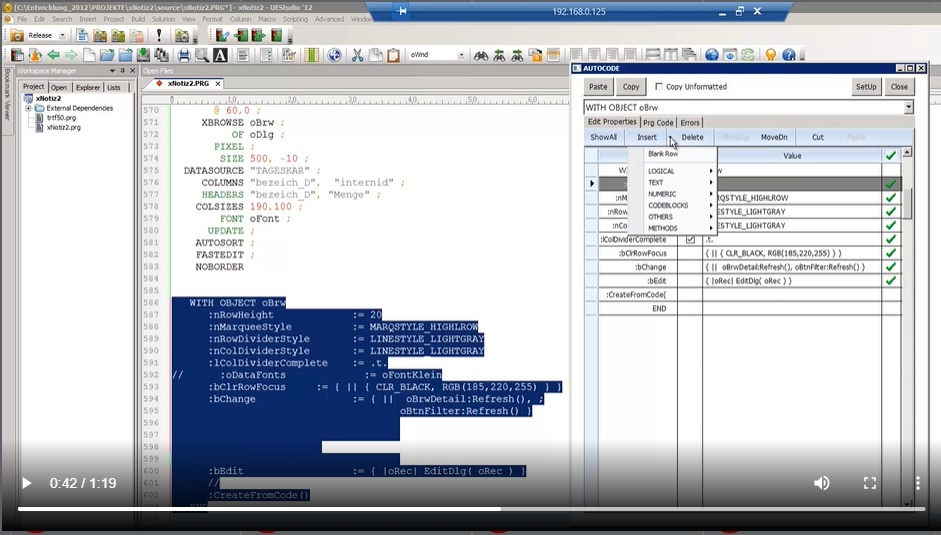Image resolution: width=941 pixels, height=535 pixels.
Task: Click the MoveDn button
Action: (774, 137)
